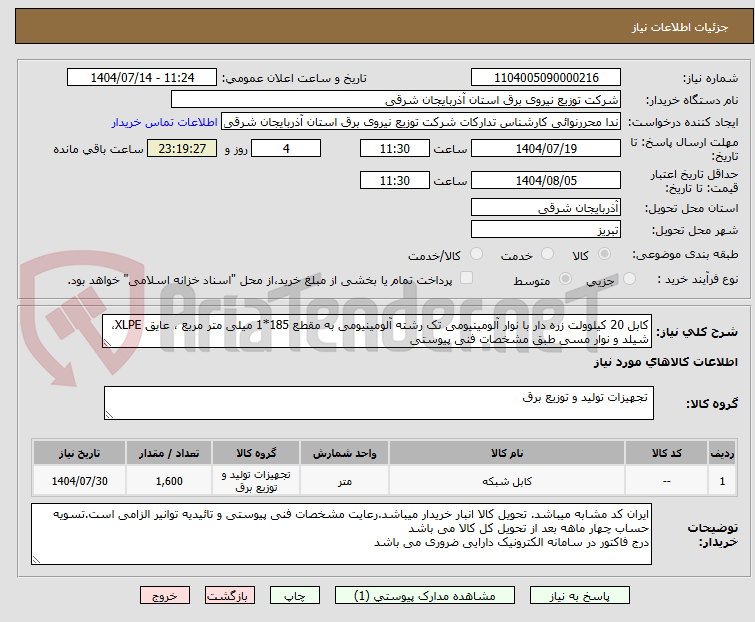The image size is (755, 622).
Task: Click the response deadline date 1404/07/19
Action: pyautogui.click(x=546, y=148)
